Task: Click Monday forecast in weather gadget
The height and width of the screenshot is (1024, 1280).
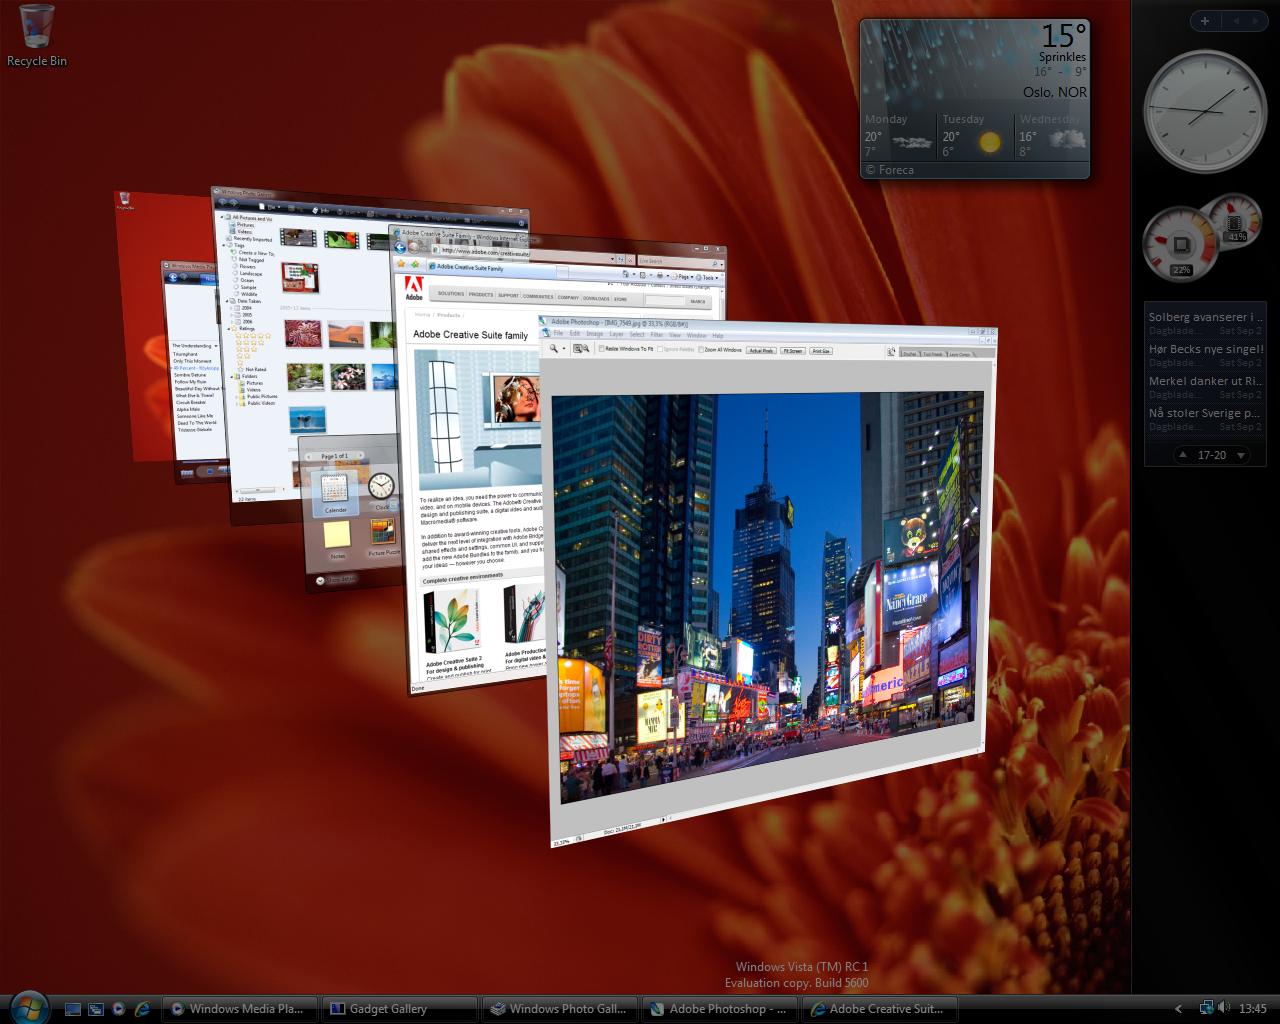Action: coord(899,135)
